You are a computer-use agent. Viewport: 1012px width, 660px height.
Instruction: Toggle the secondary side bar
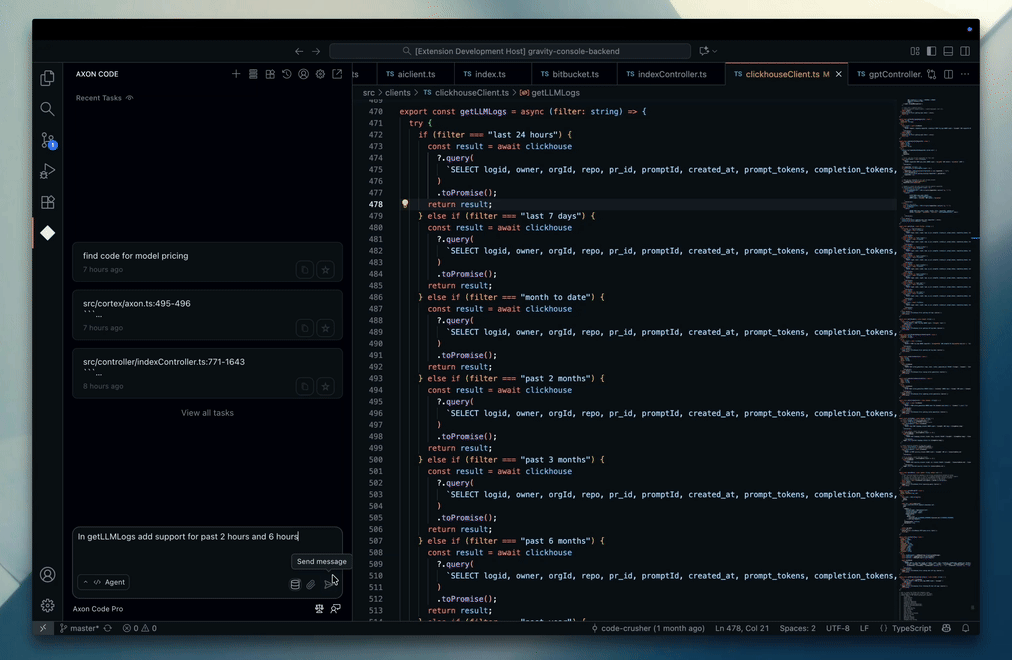click(x=965, y=51)
